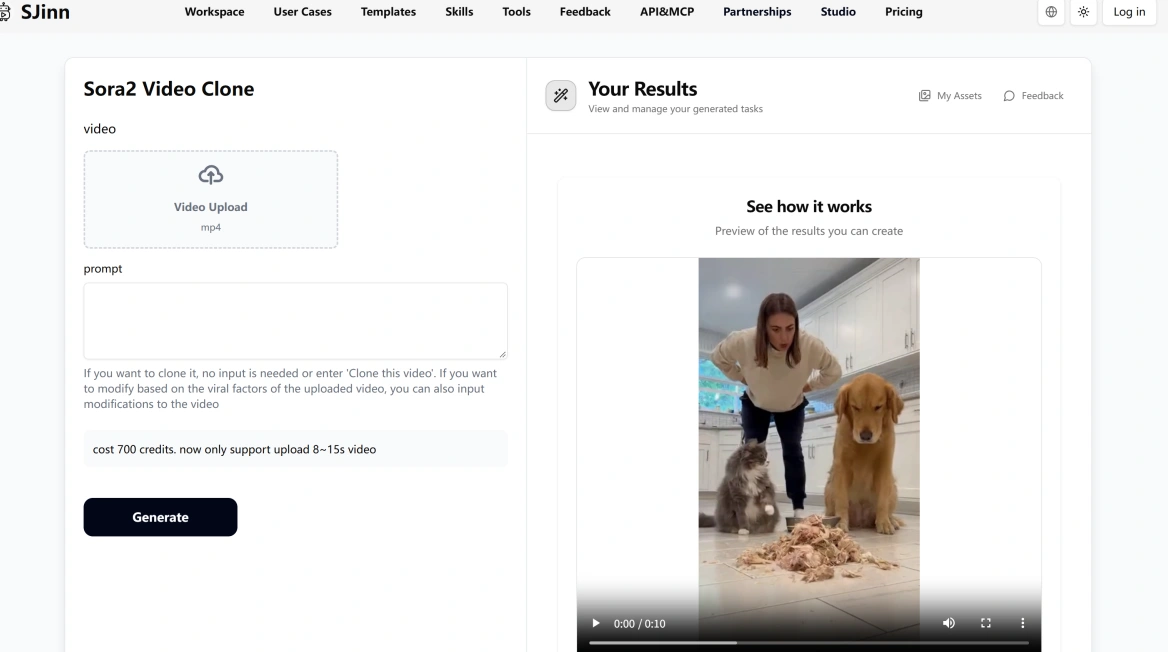Screen dimensions: 1168x652
Task: Click the SJinn logo
Action: pyautogui.click(x=36, y=12)
